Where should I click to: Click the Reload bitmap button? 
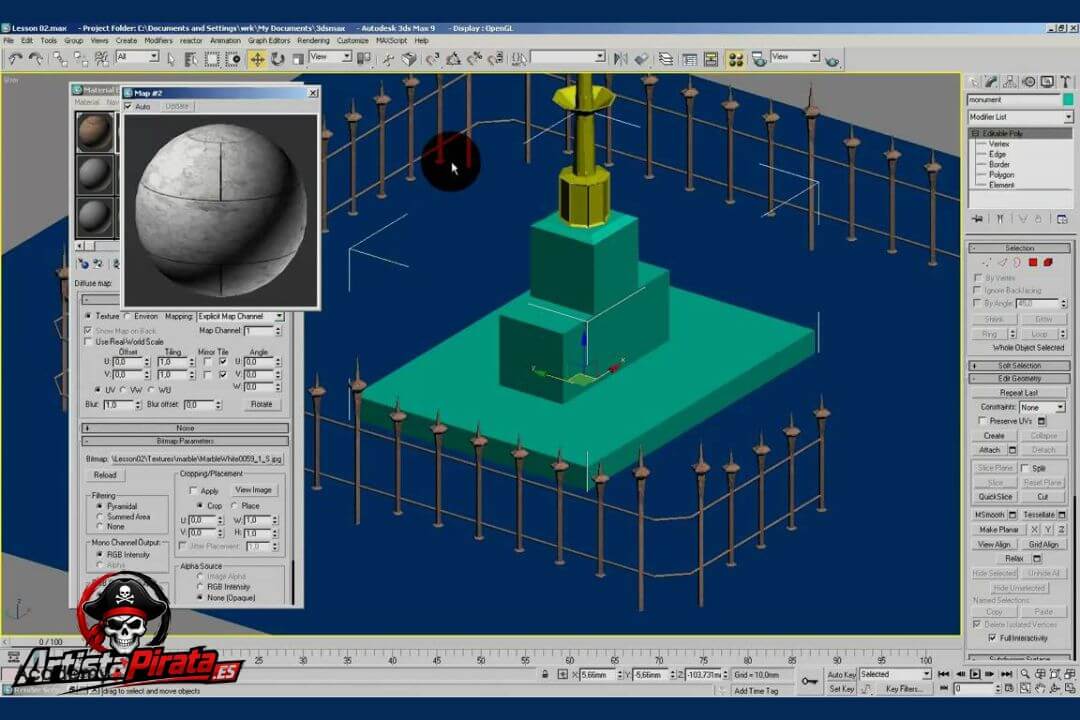[x=105, y=475]
